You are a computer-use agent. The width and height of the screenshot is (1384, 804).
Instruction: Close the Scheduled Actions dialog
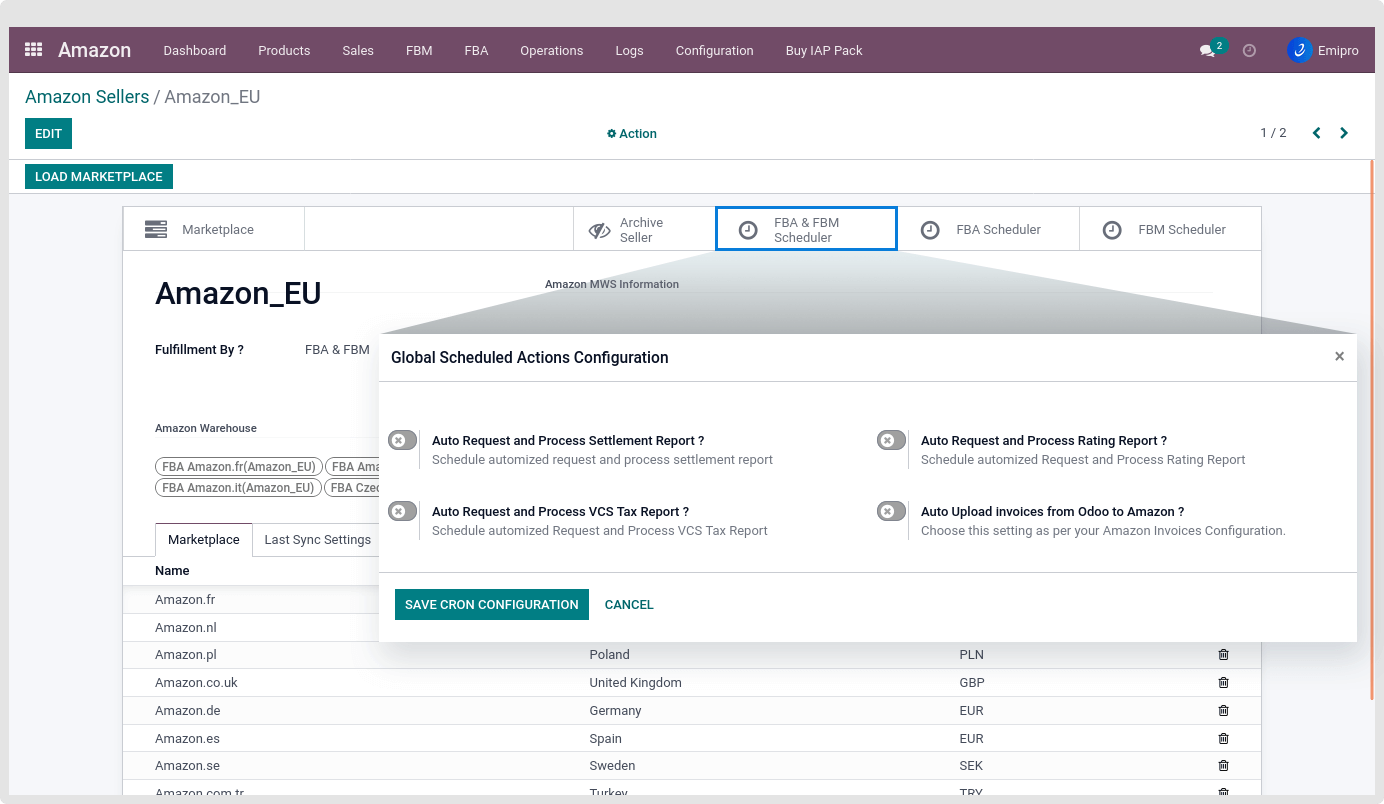point(1339,357)
